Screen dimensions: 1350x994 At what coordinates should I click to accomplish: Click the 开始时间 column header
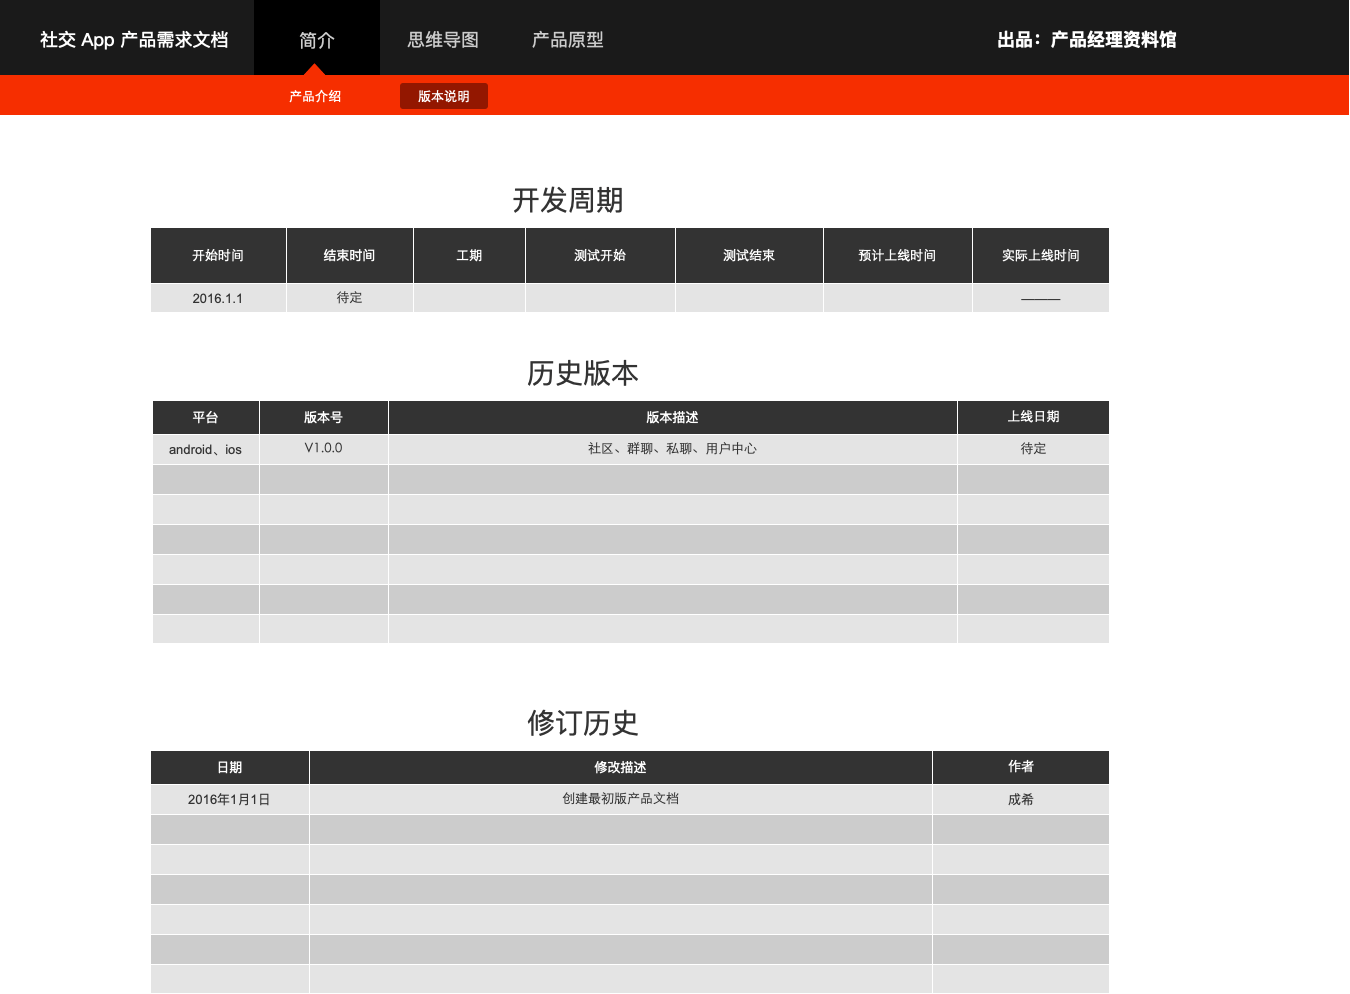coord(218,255)
